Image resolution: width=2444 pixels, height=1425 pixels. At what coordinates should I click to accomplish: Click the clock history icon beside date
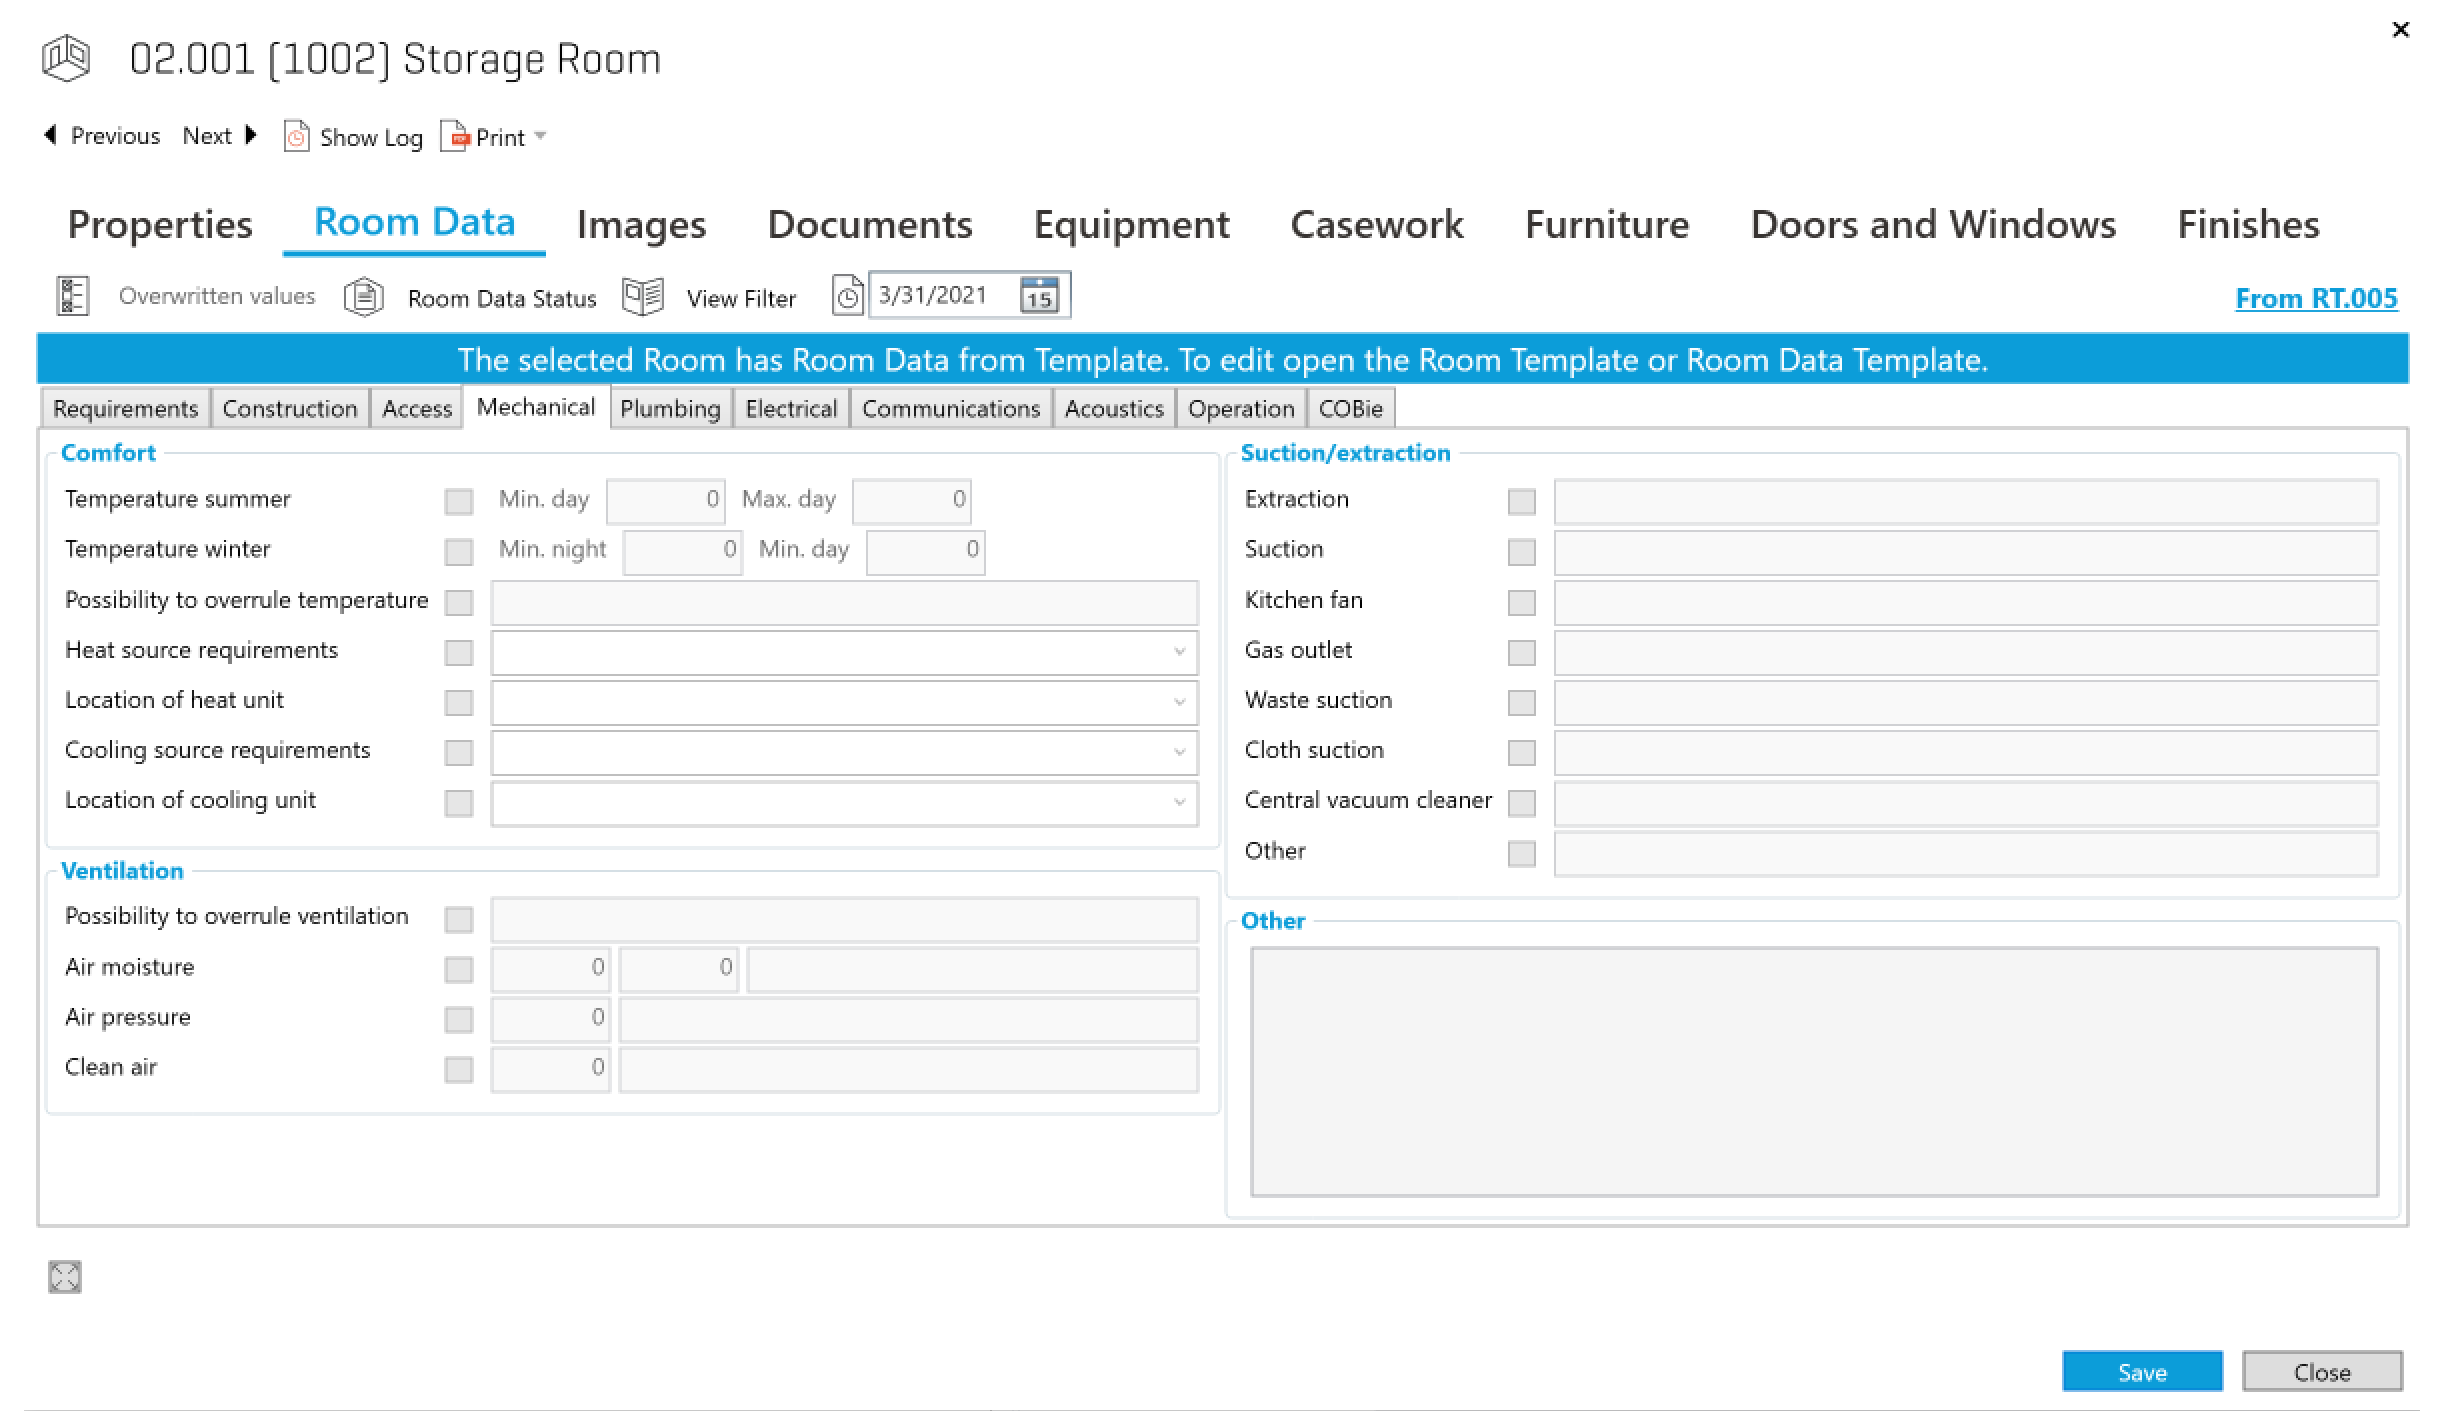coord(848,297)
